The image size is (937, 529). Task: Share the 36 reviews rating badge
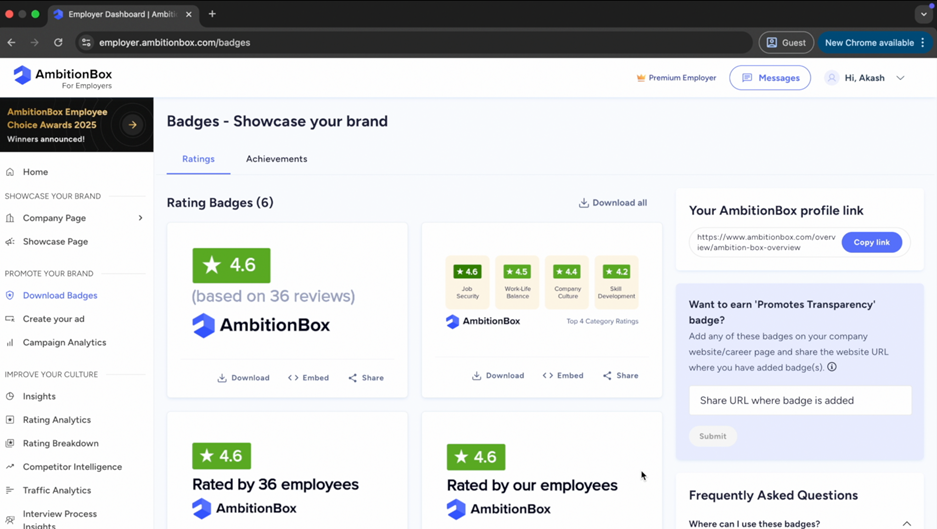click(366, 378)
